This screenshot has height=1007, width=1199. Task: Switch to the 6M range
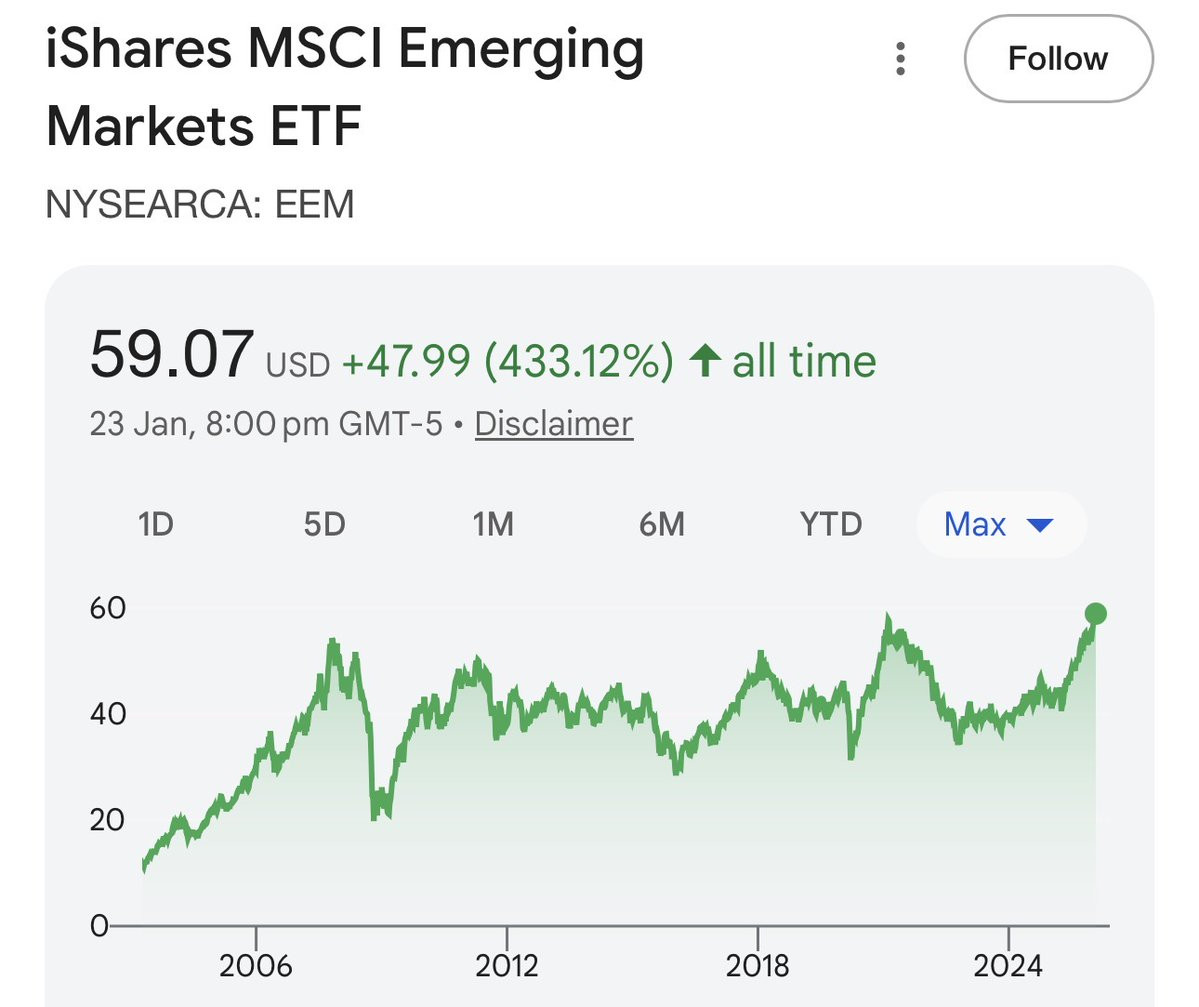point(661,525)
